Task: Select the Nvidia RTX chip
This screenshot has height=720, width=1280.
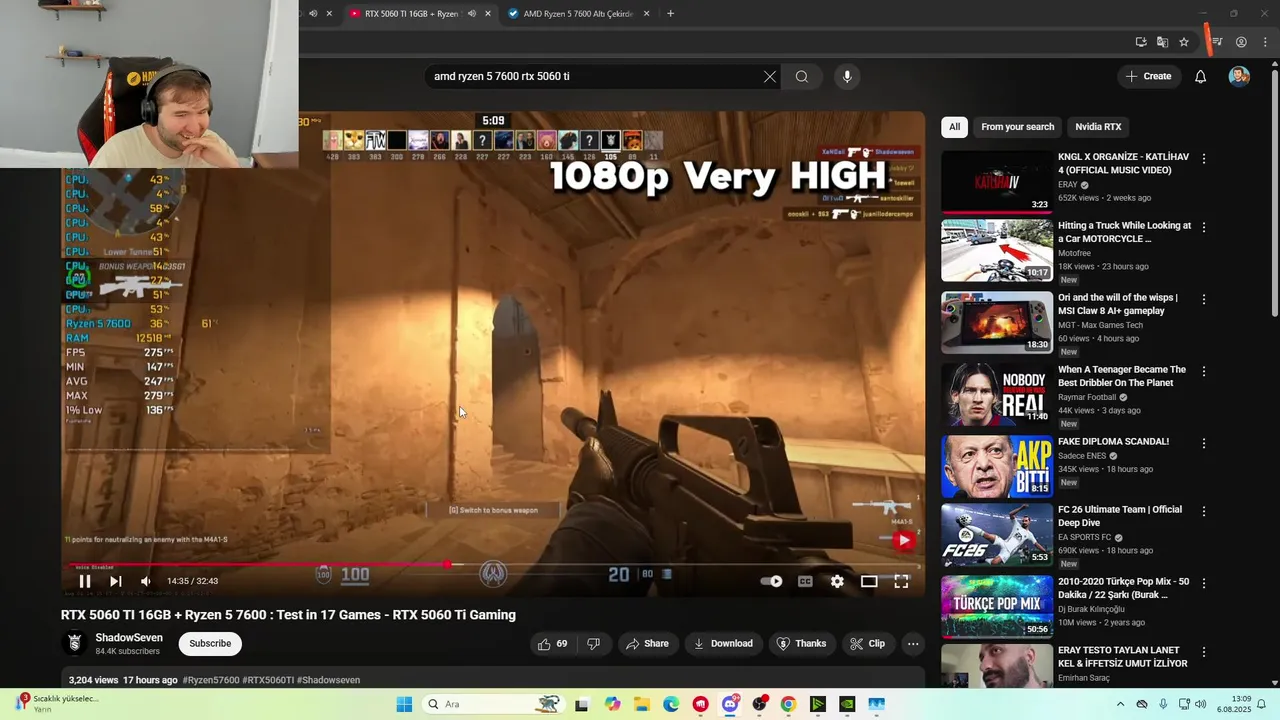Action: [x=1098, y=127]
